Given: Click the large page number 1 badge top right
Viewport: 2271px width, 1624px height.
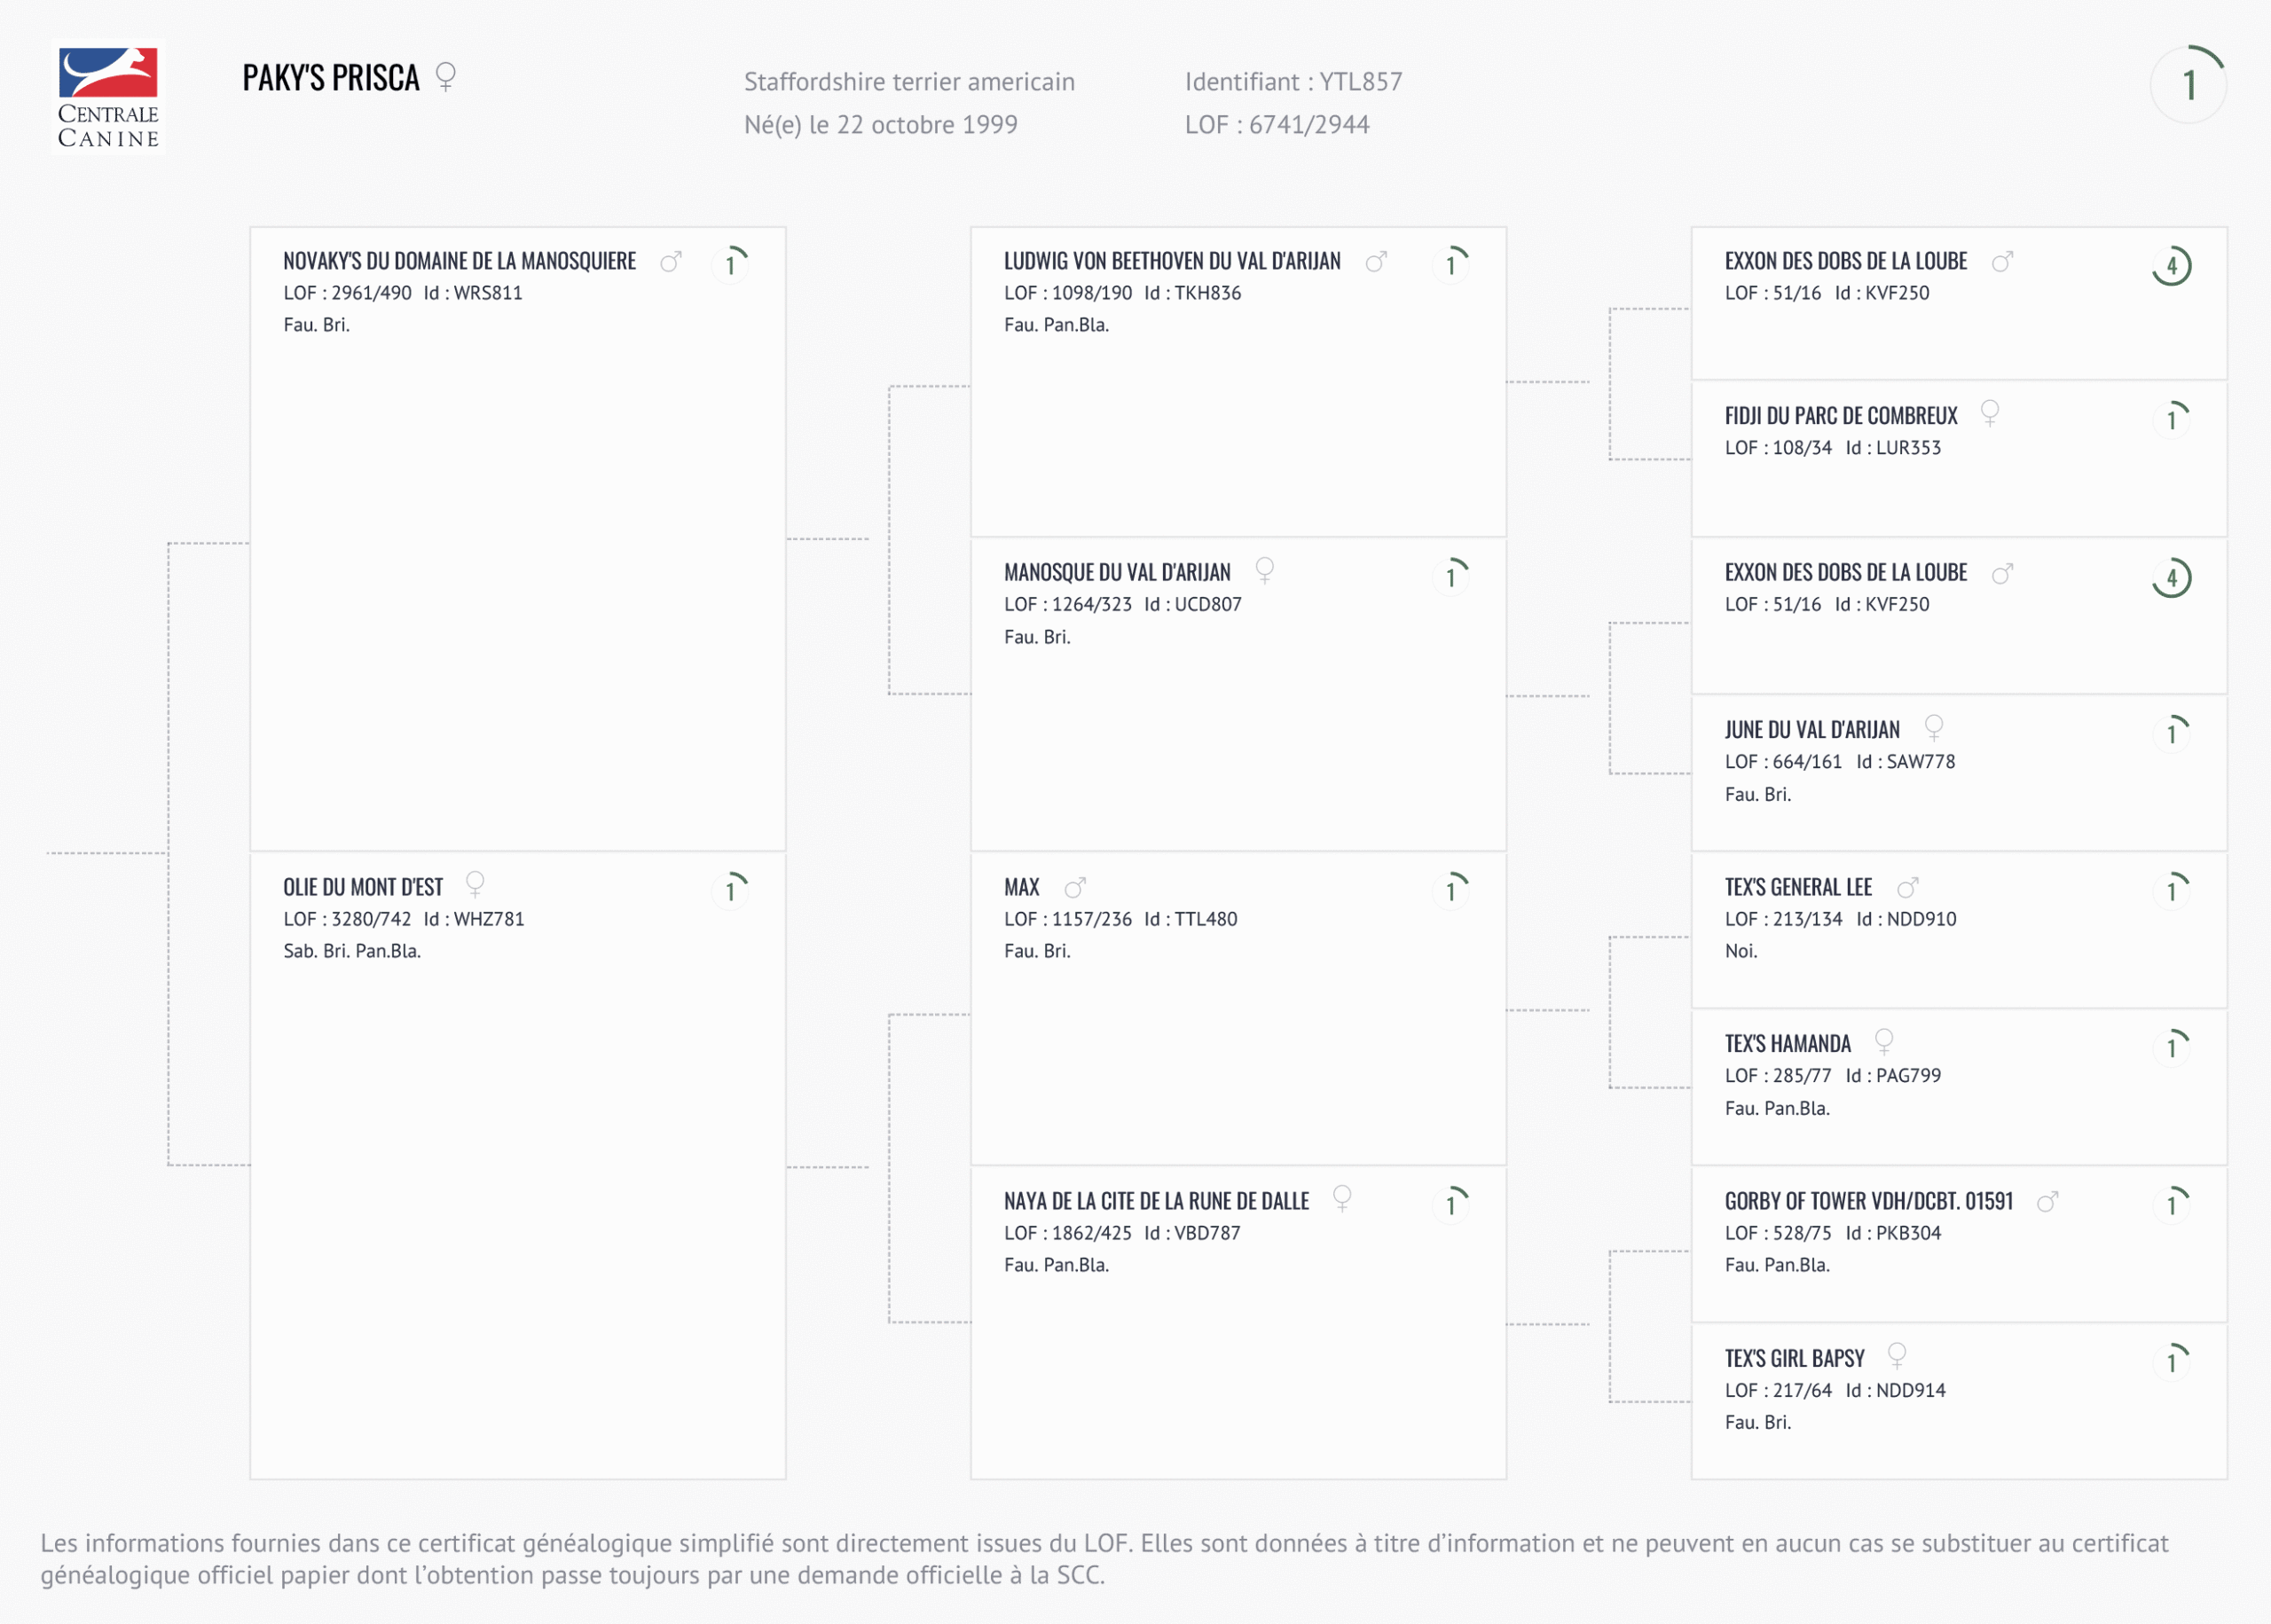Looking at the screenshot, I should click(2188, 85).
